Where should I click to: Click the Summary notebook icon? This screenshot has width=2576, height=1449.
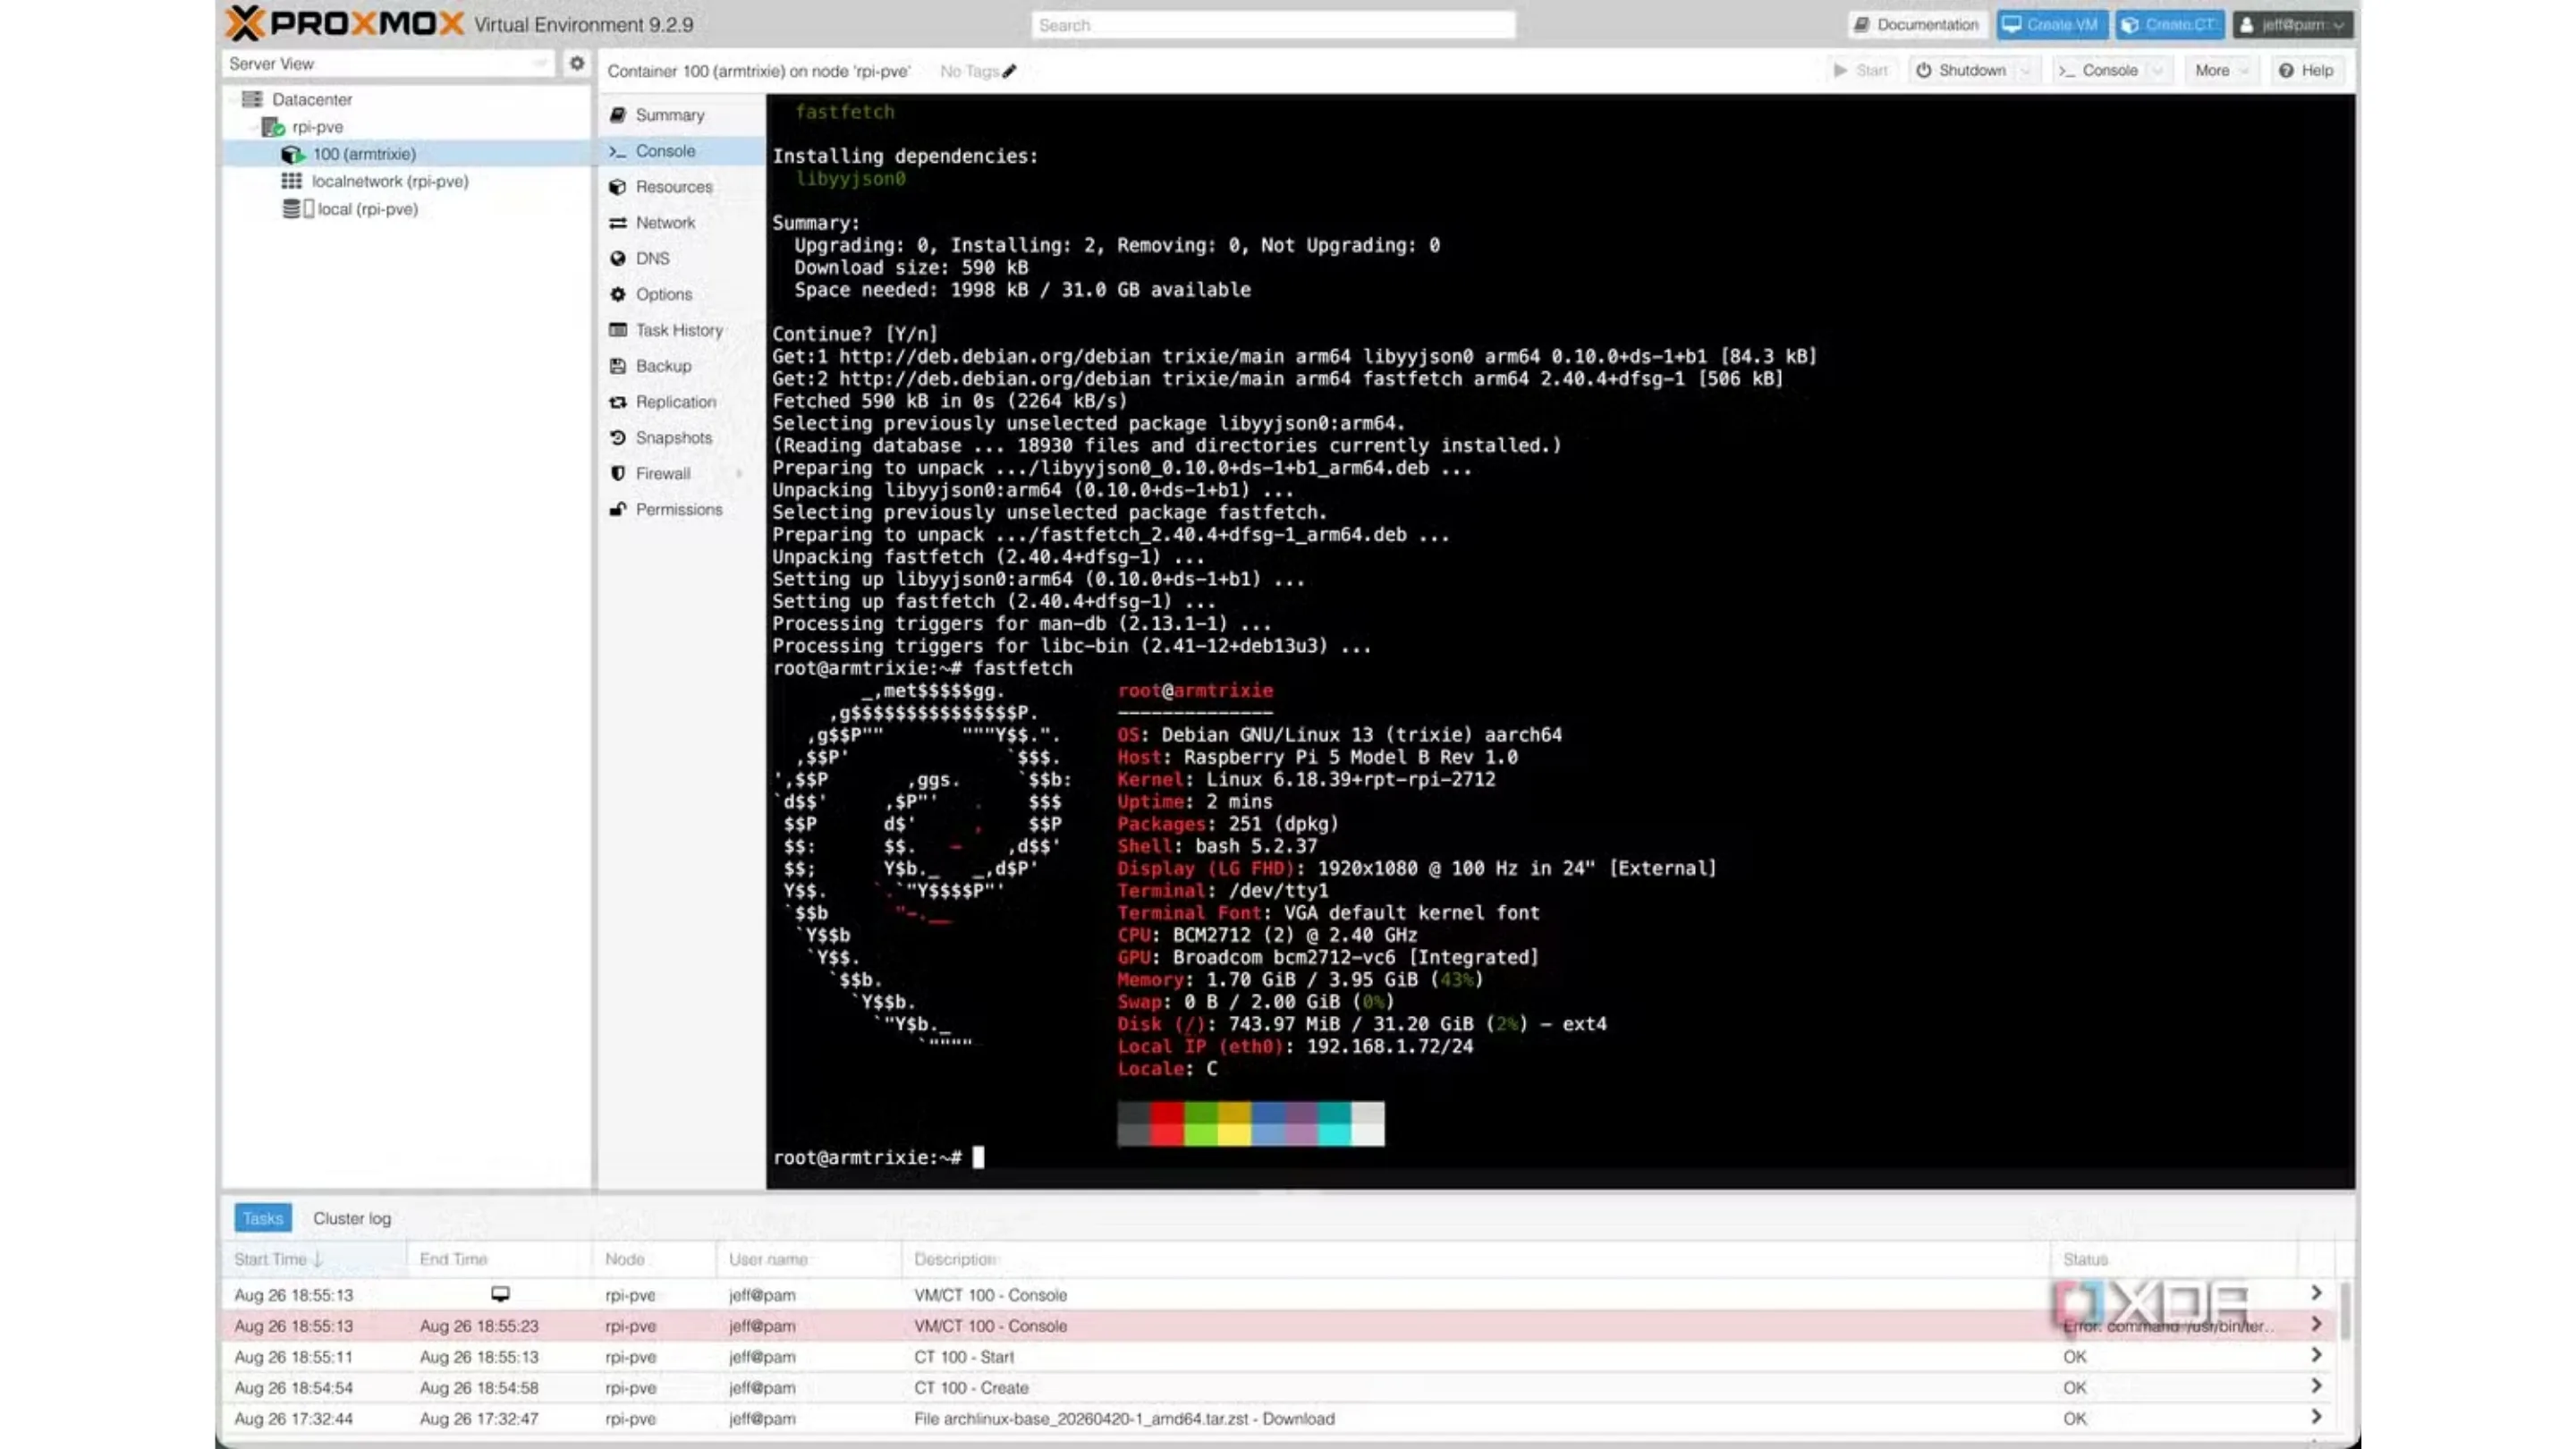coord(618,115)
